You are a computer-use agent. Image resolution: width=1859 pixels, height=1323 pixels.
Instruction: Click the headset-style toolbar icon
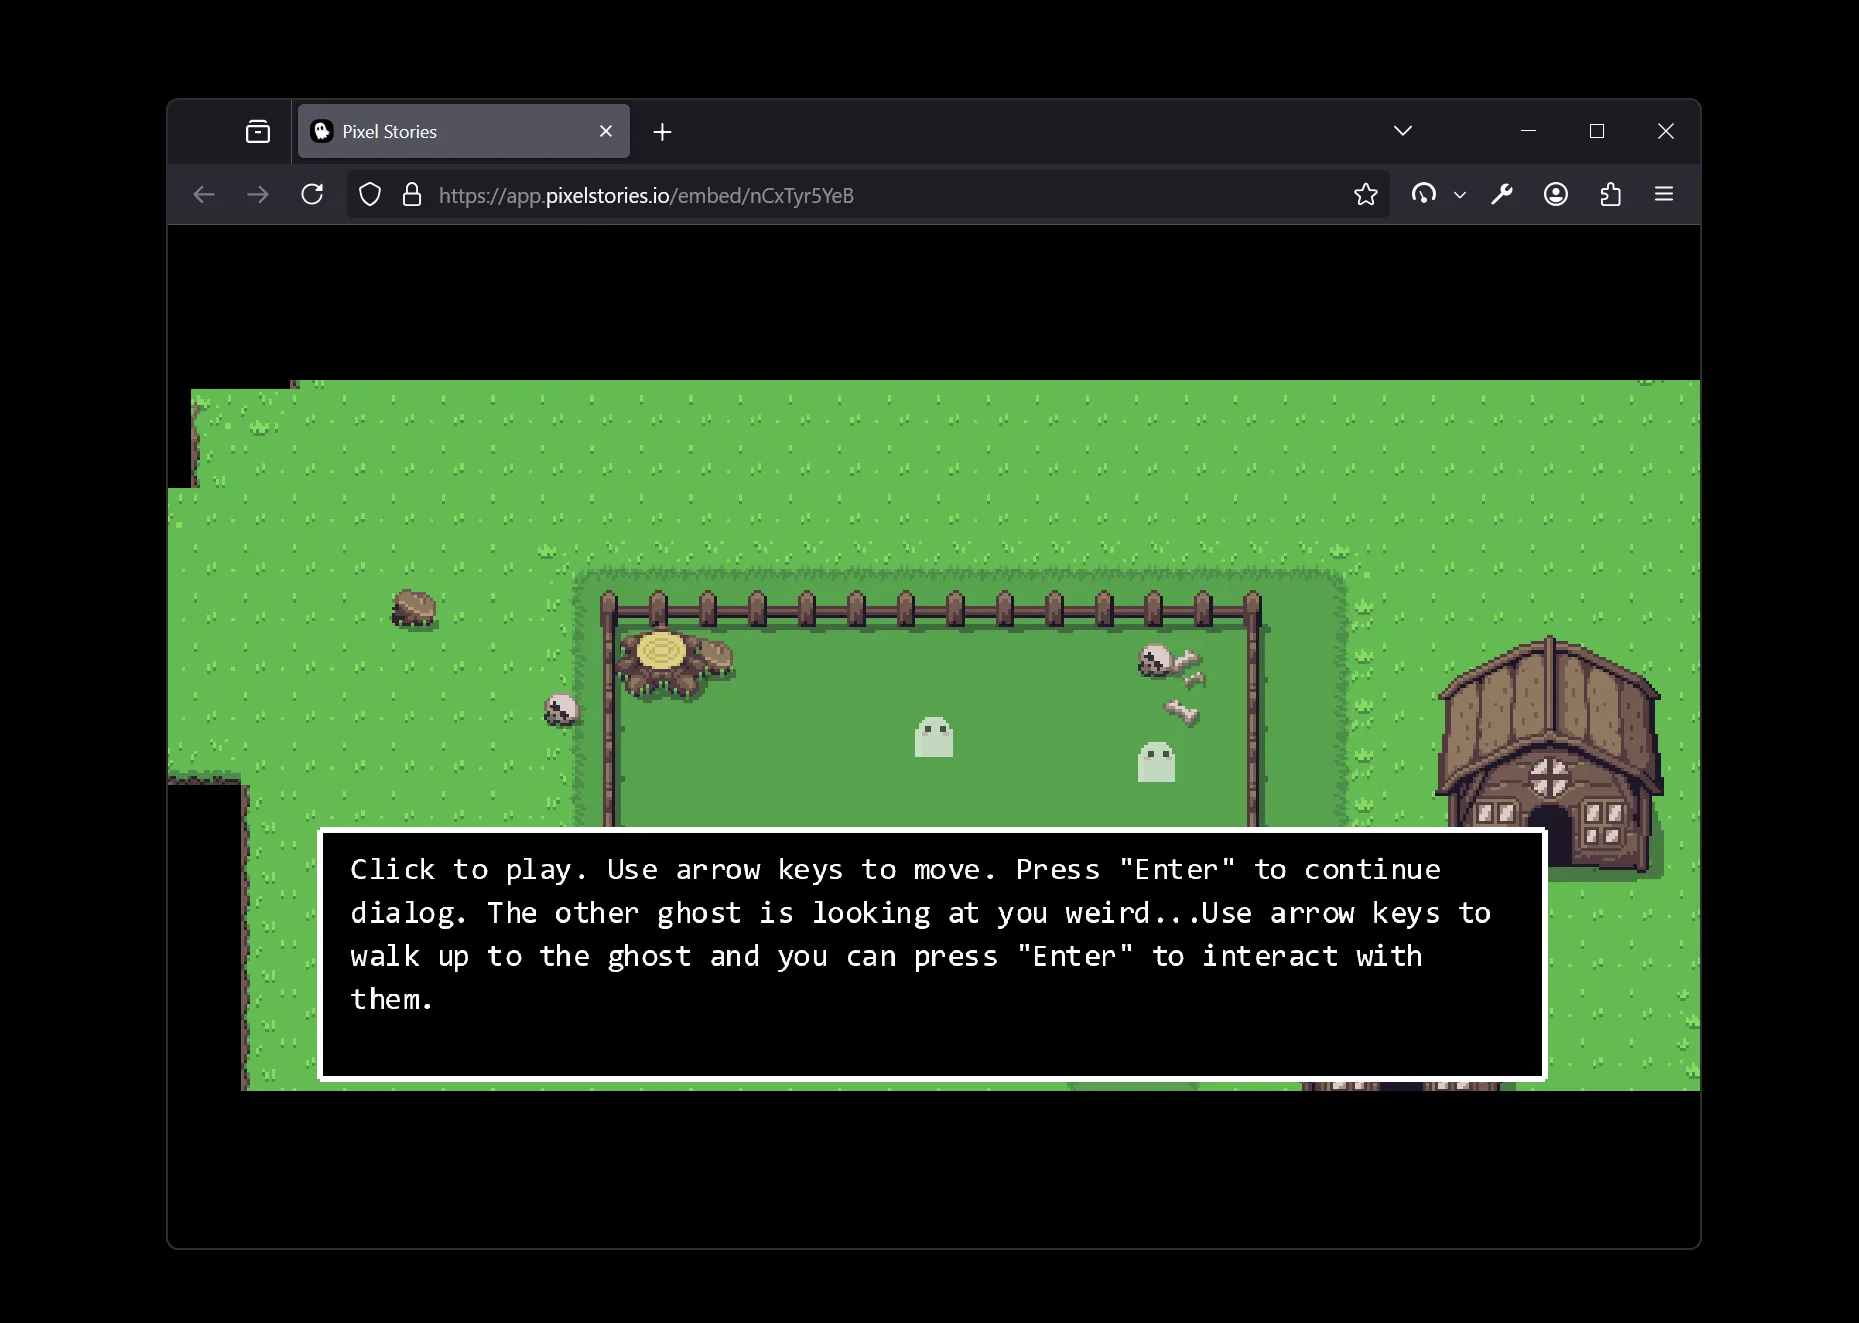[1423, 194]
